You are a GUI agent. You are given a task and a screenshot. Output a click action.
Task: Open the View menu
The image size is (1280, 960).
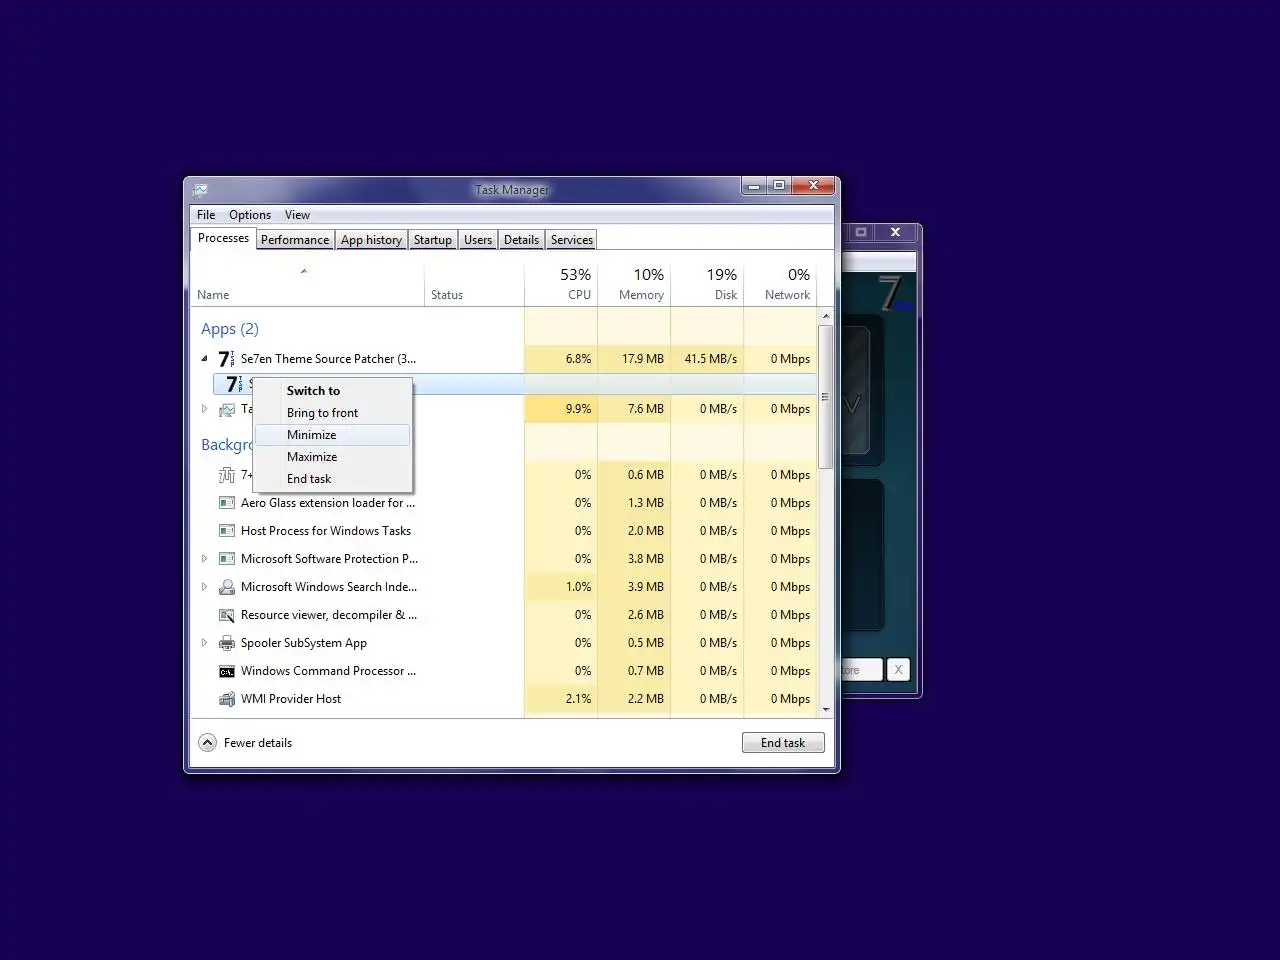[297, 215]
